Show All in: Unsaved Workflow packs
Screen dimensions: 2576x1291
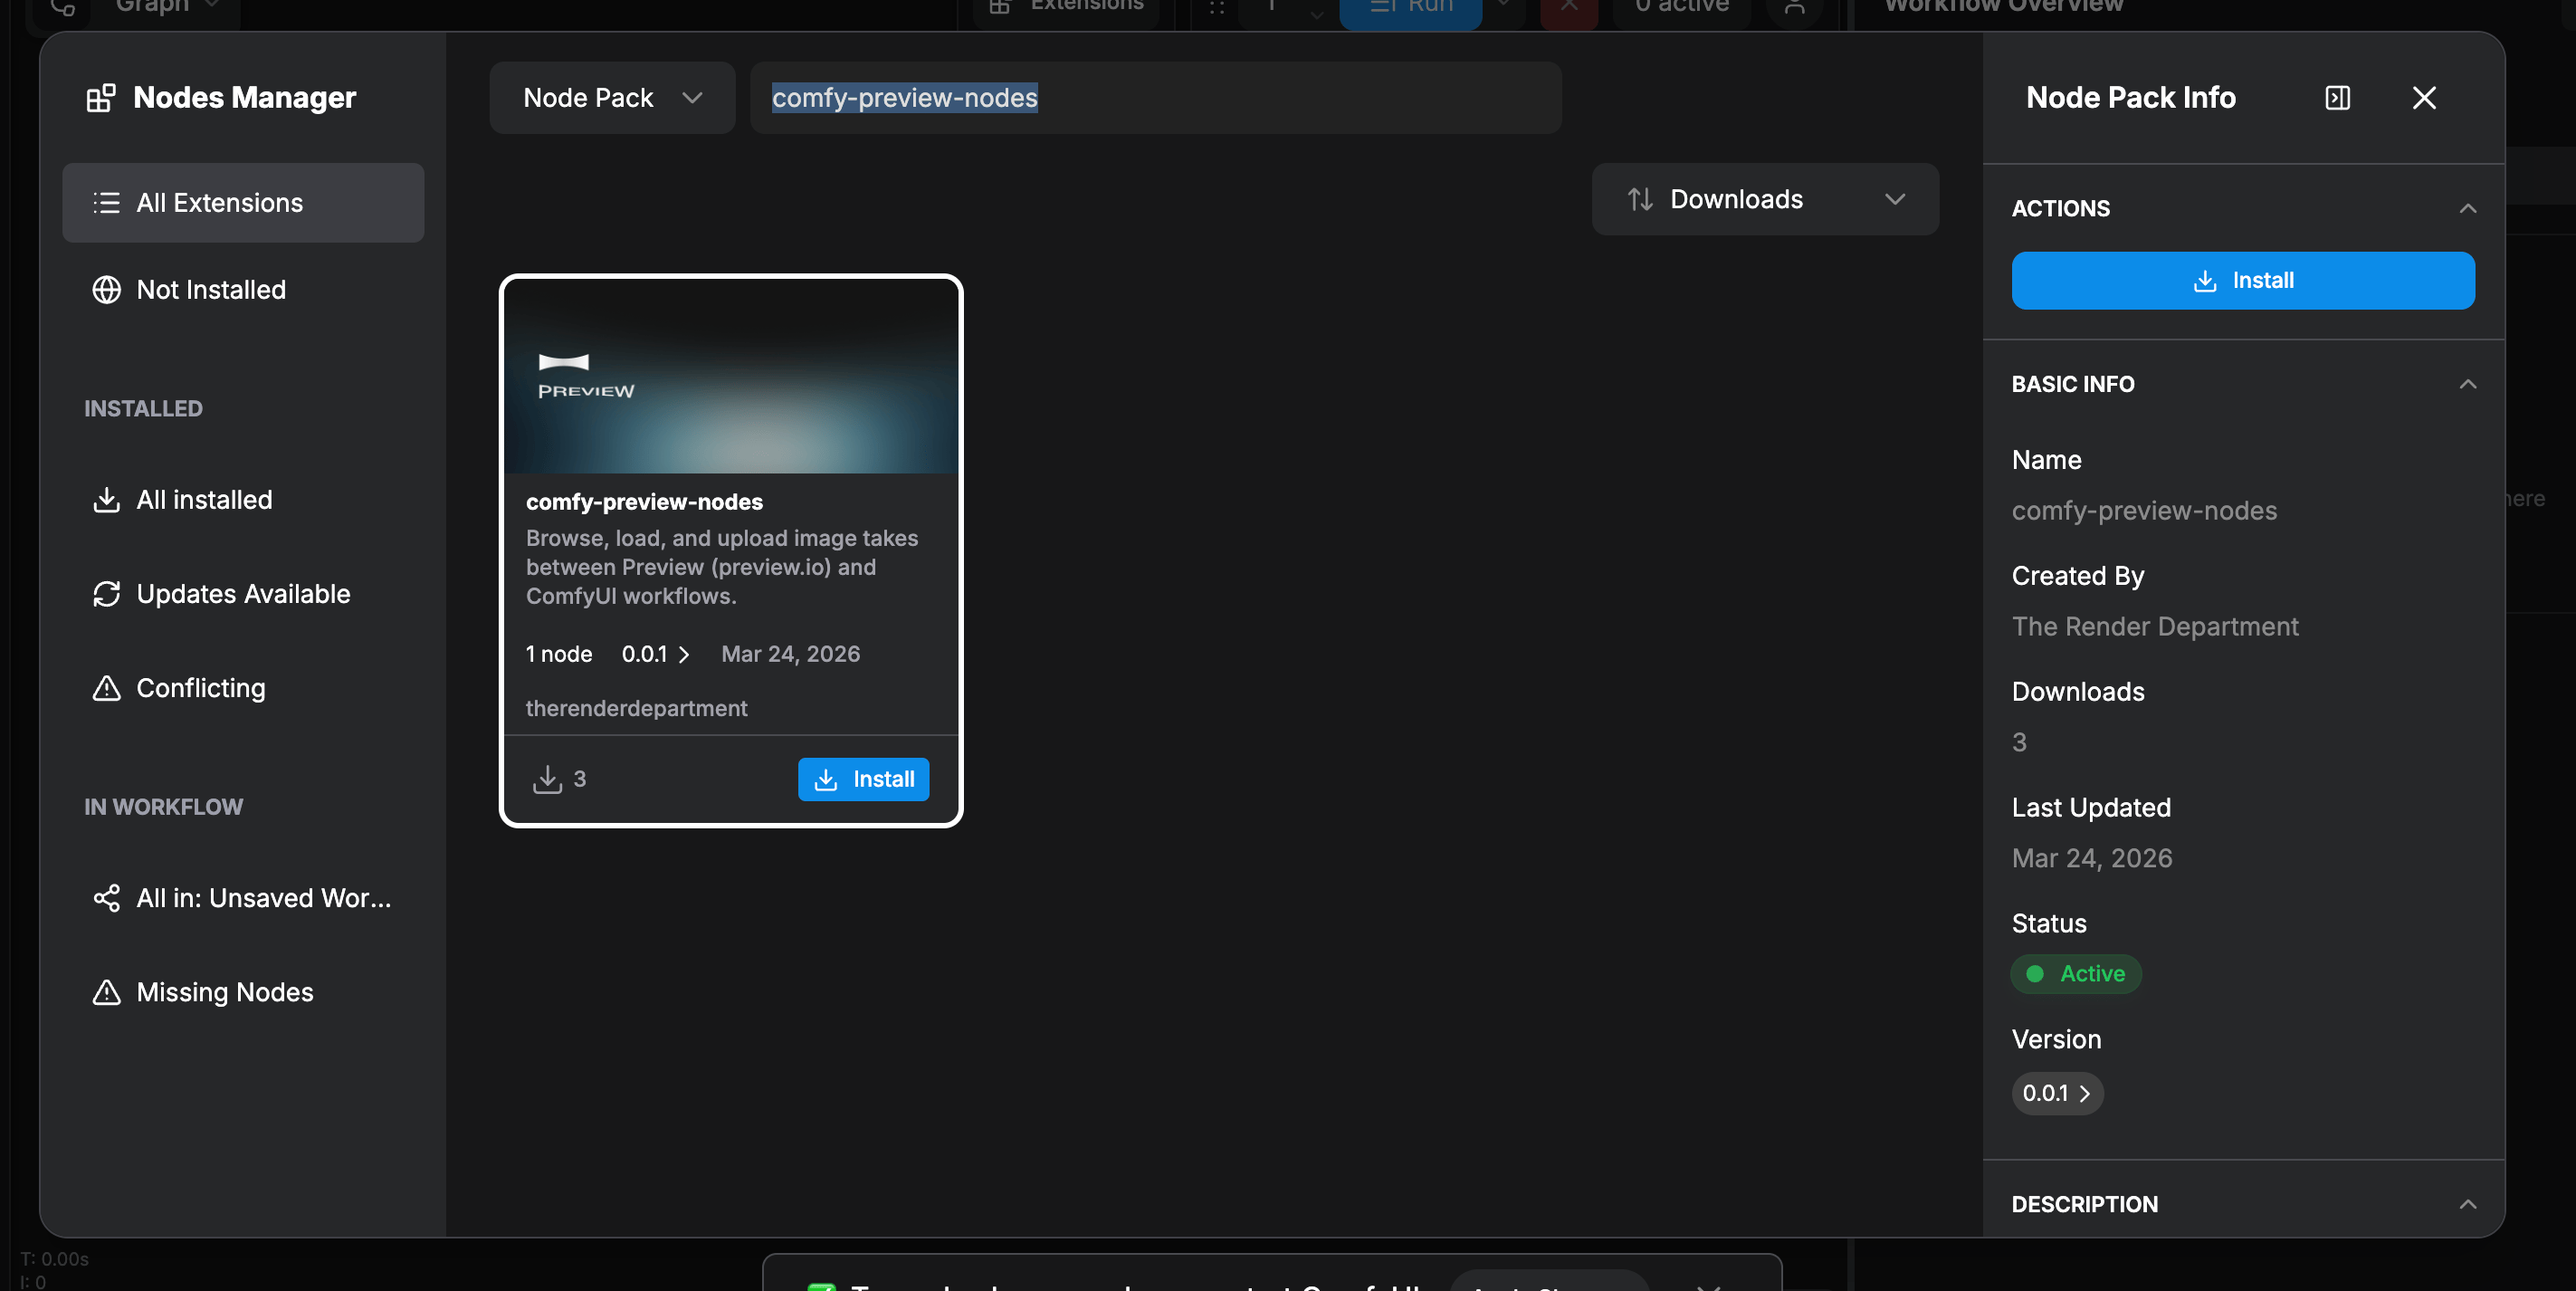(x=243, y=898)
